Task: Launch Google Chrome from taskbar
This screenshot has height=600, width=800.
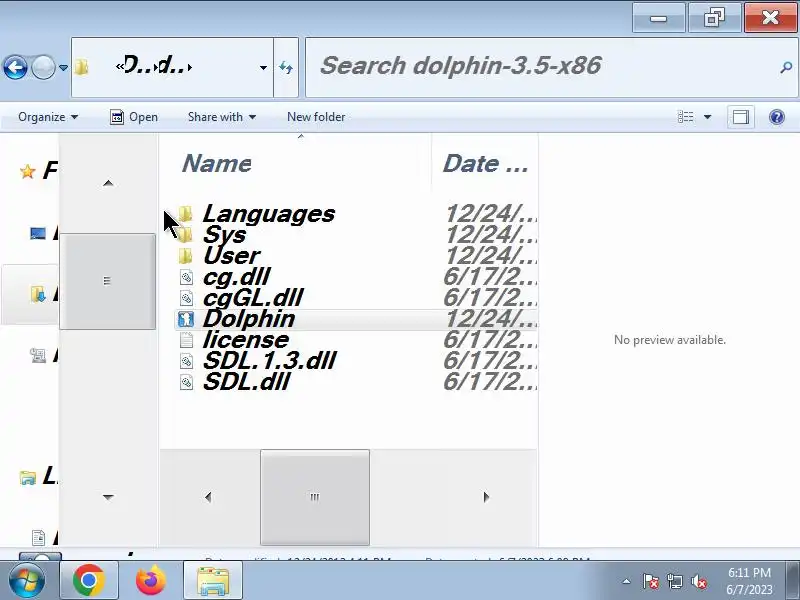Action: click(x=89, y=580)
